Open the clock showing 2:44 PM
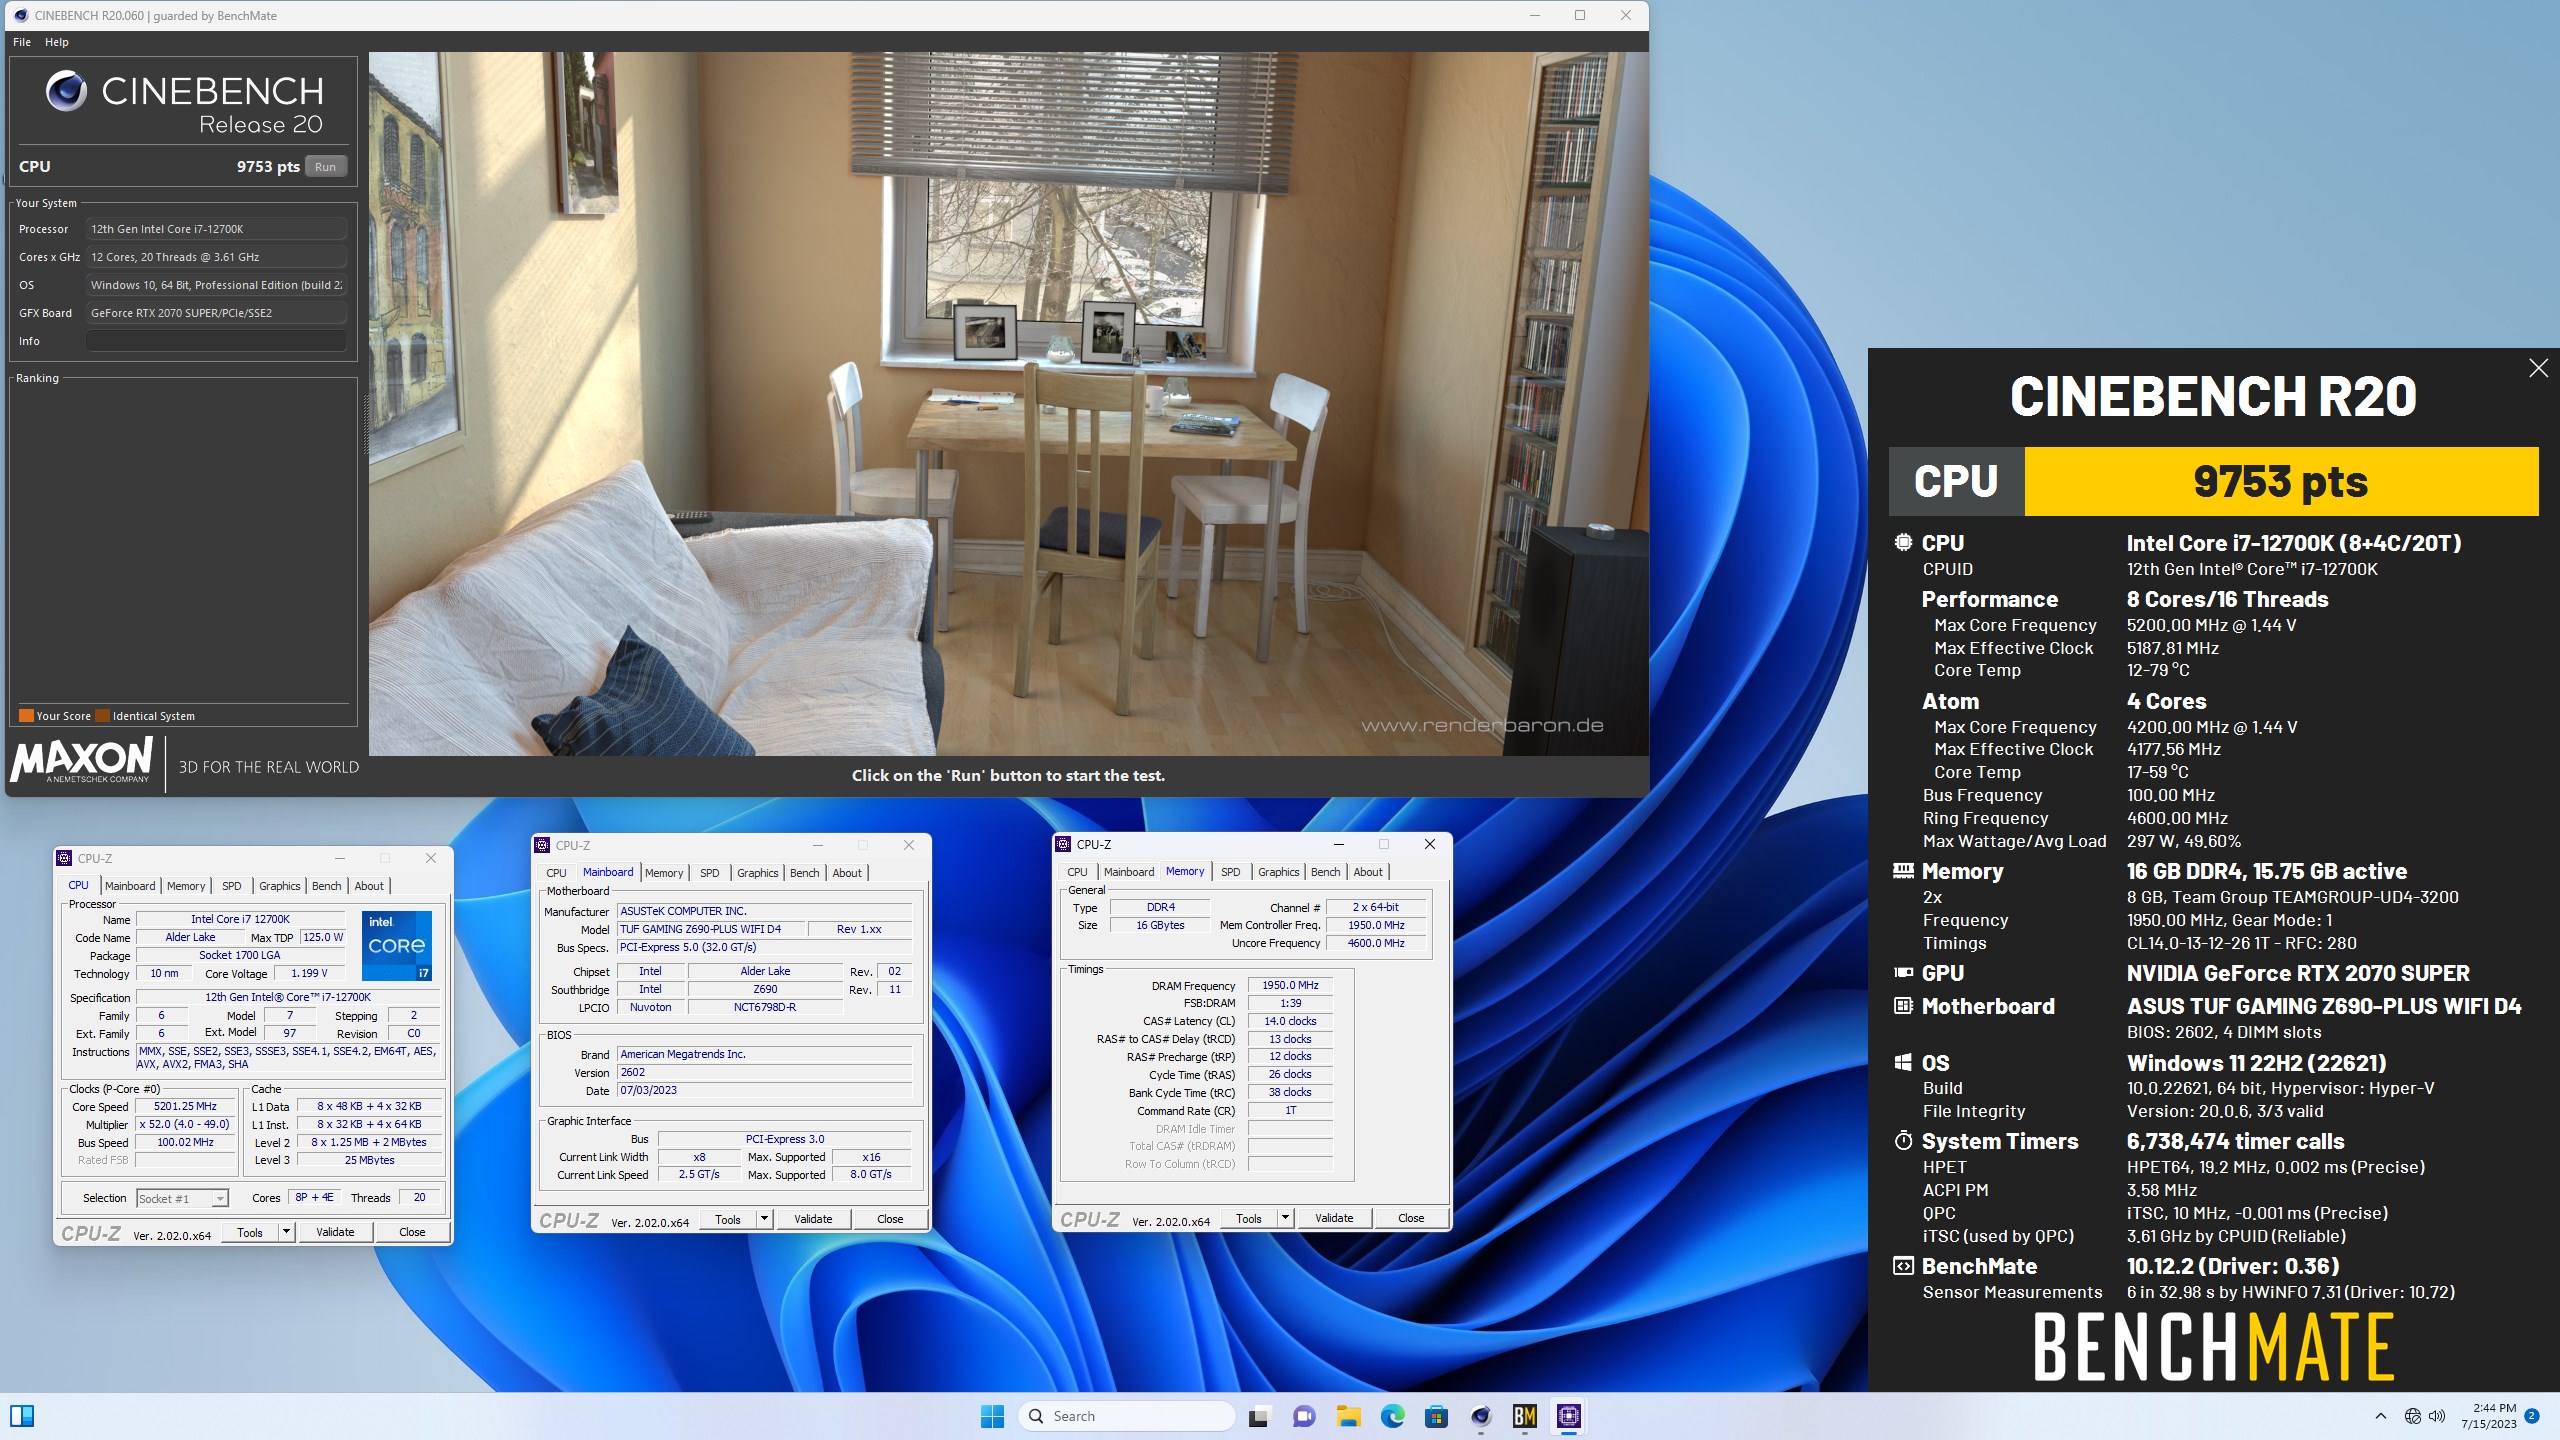This screenshot has height=1440, width=2560. coord(2489,1416)
